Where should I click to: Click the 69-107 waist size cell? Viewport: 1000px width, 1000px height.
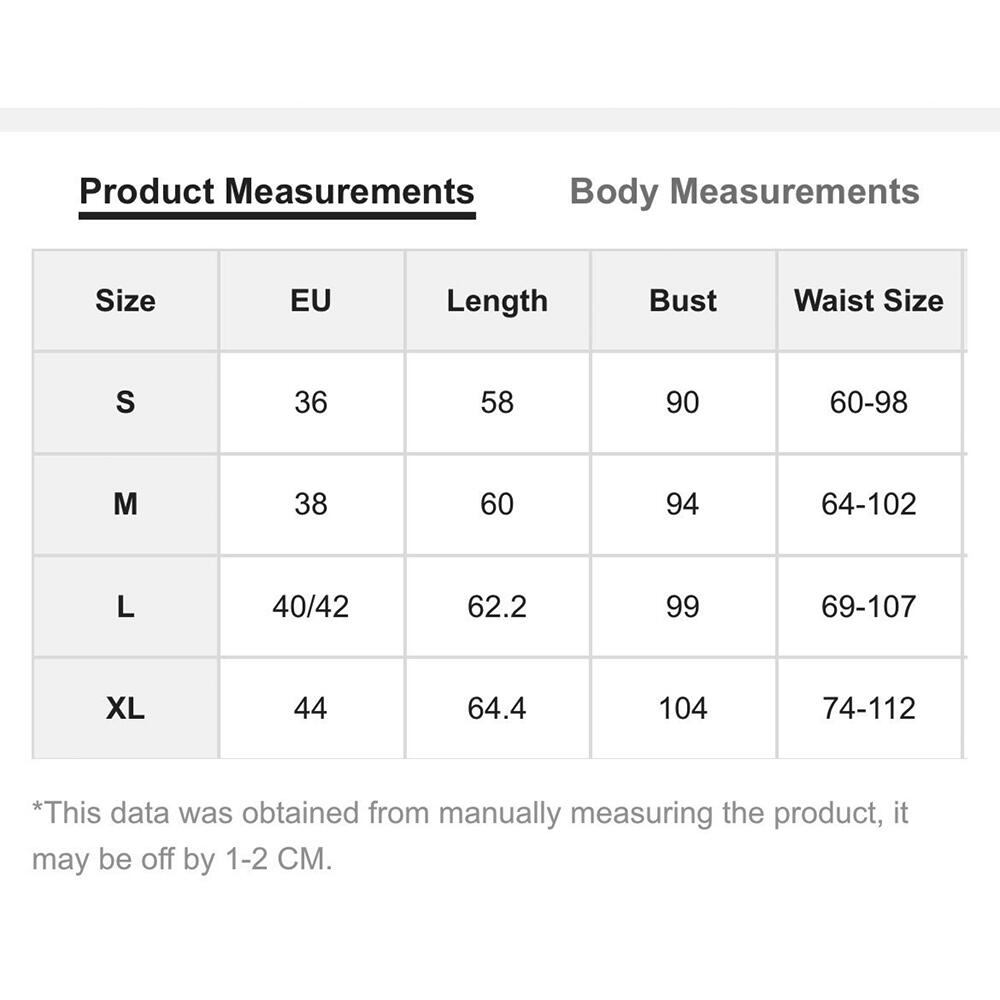click(868, 606)
